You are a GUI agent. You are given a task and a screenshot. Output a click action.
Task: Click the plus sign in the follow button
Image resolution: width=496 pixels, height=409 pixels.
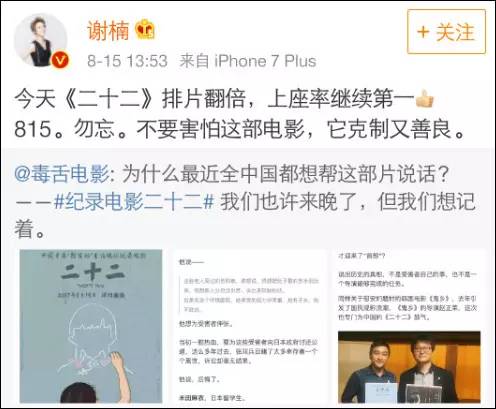coord(423,32)
